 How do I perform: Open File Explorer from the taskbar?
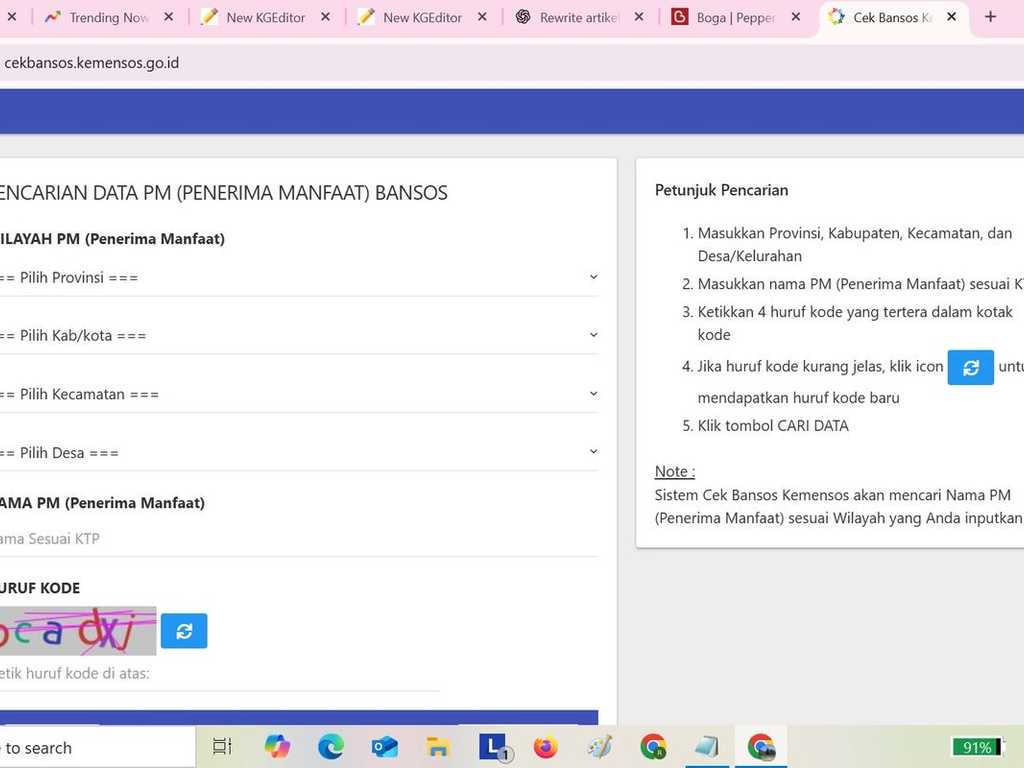(x=437, y=747)
